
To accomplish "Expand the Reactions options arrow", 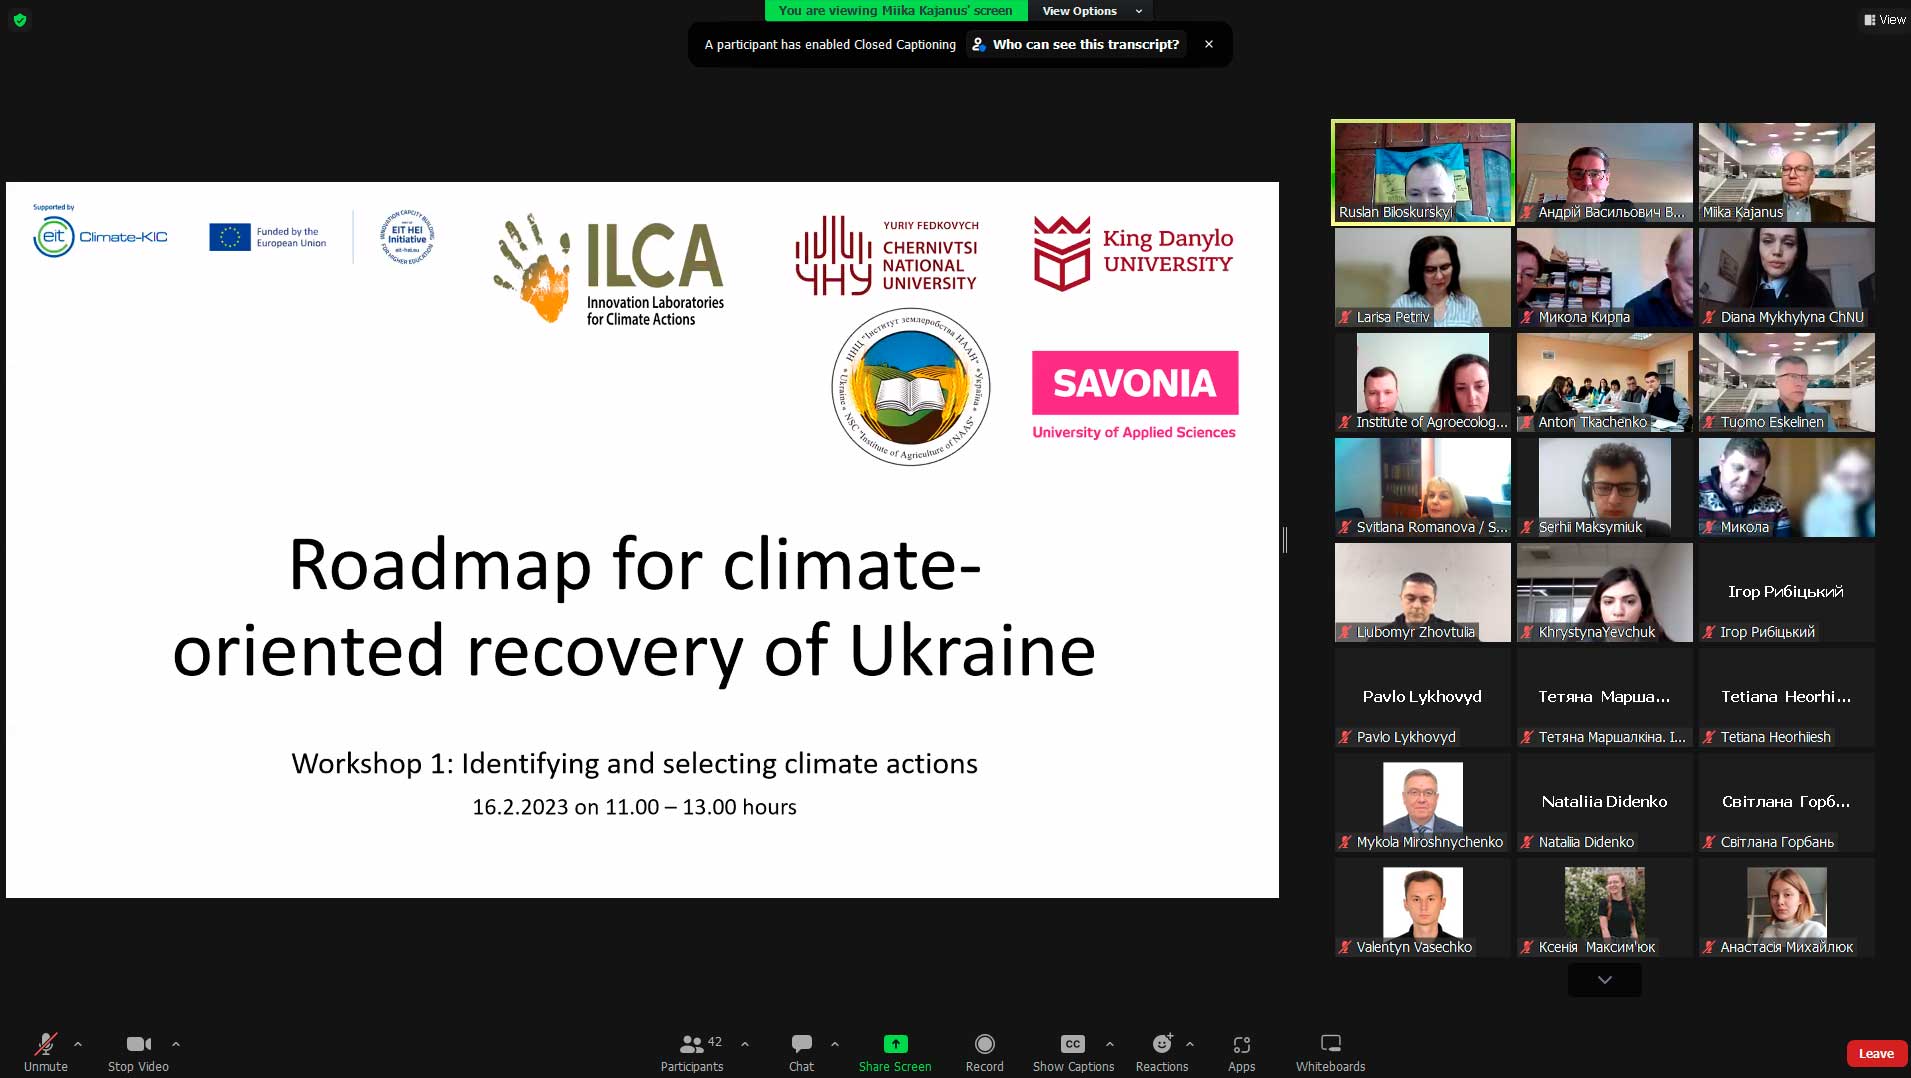I will click(1190, 1044).
